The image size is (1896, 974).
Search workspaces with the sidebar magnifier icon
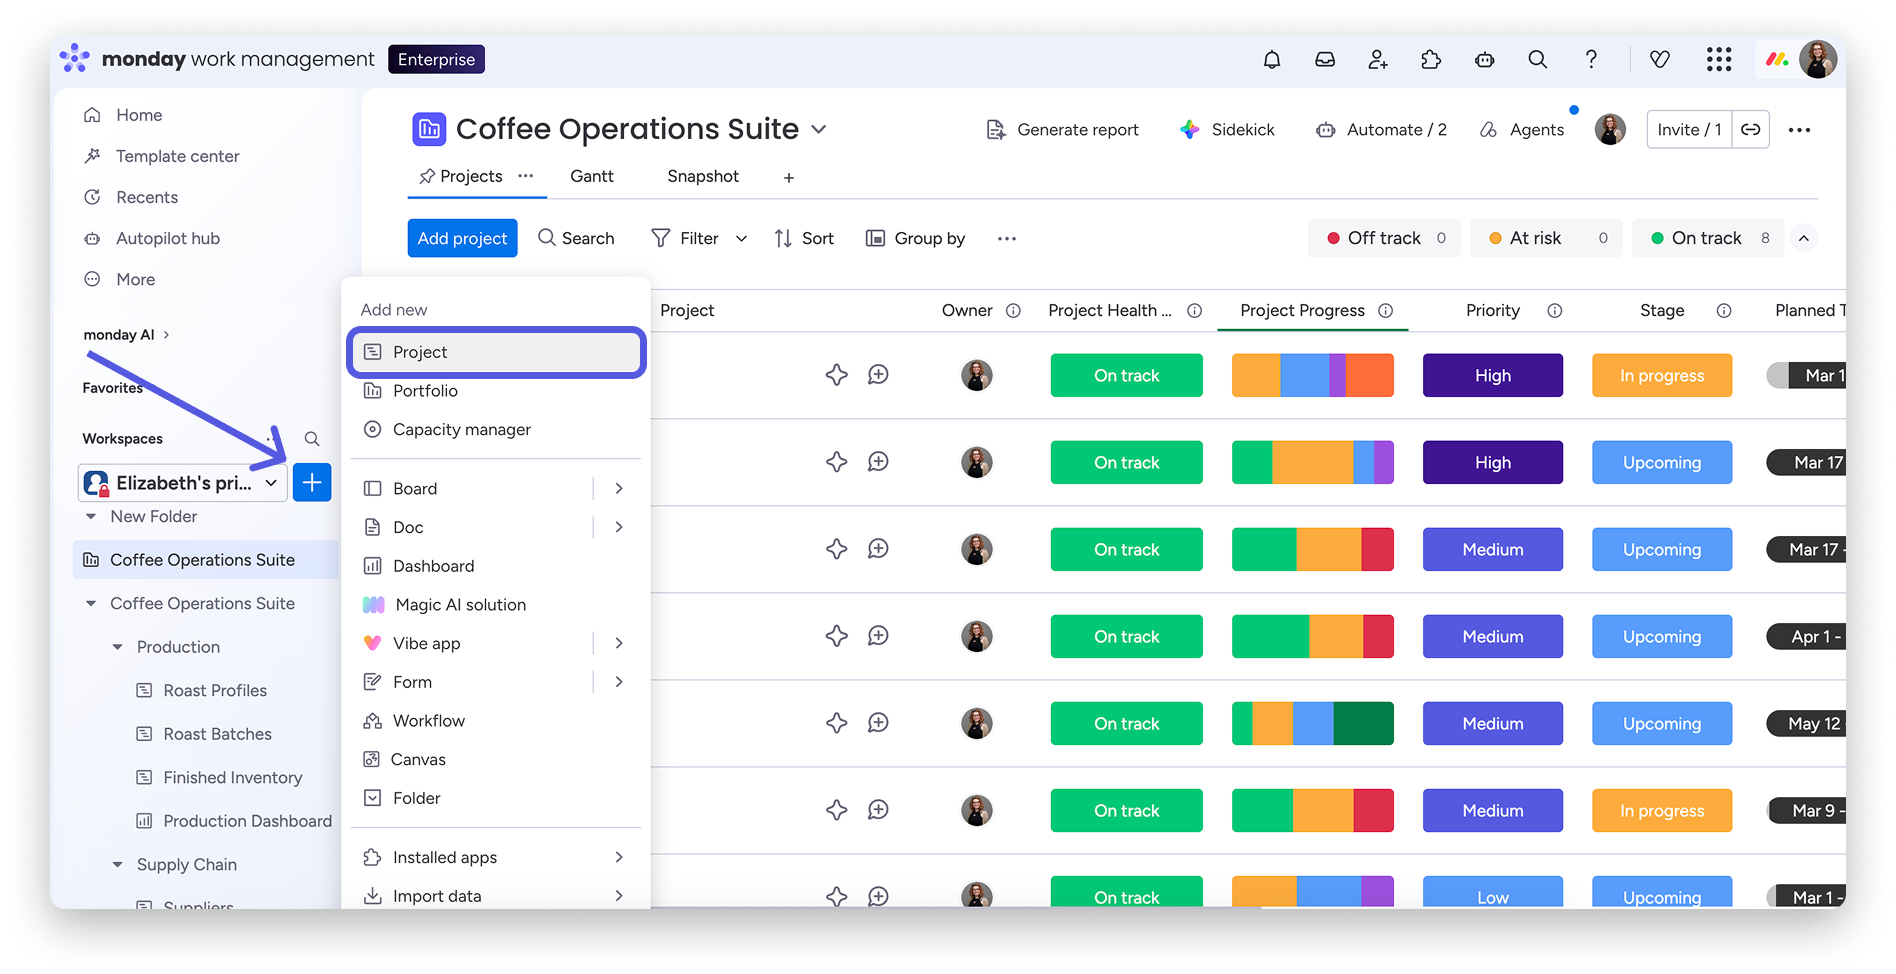pyautogui.click(x=312, y=439)
